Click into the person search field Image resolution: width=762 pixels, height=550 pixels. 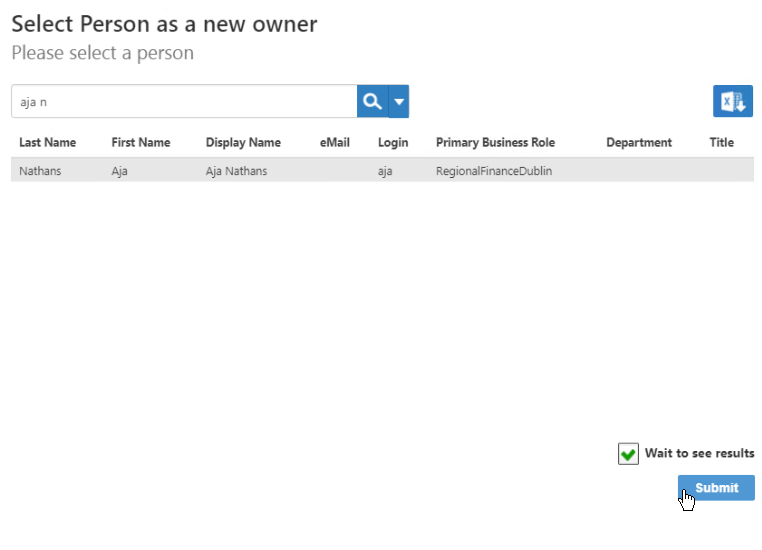click(184, 101)
